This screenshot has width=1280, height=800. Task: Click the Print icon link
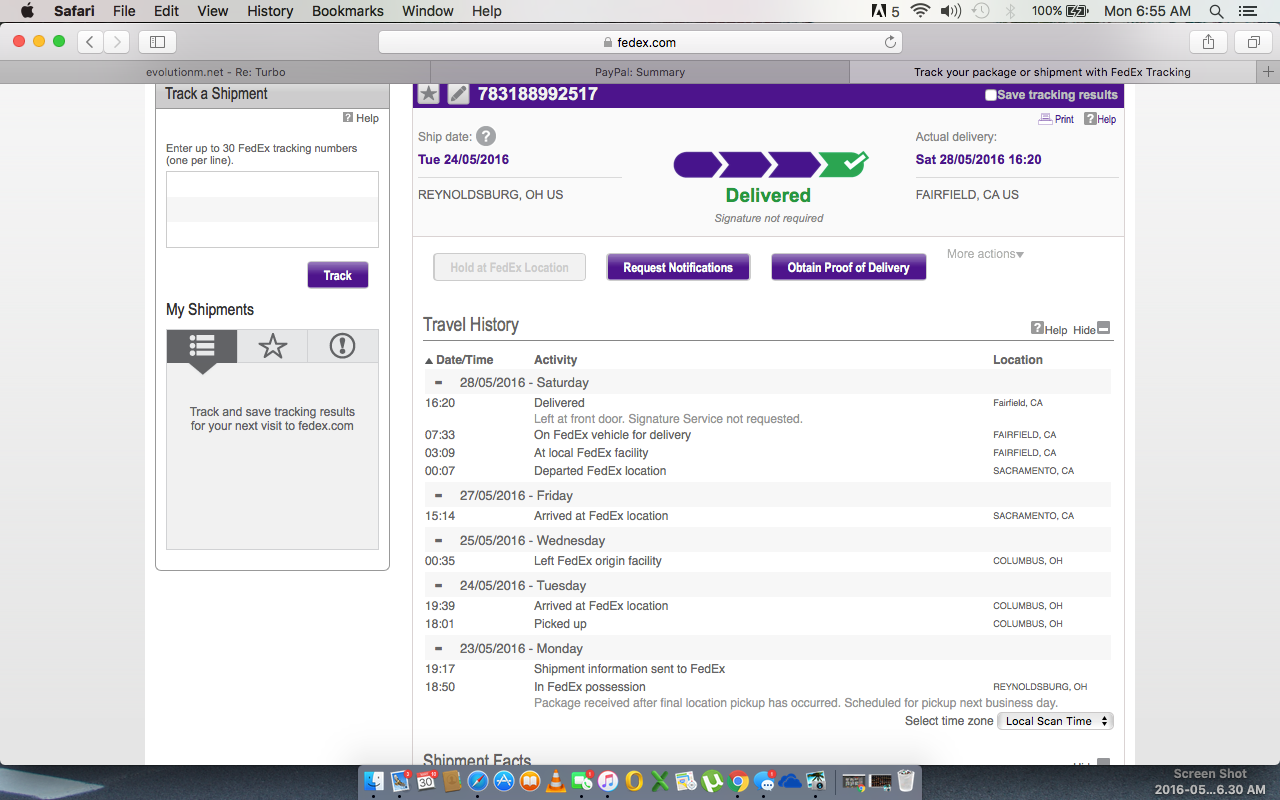(x=1056, y=119)
